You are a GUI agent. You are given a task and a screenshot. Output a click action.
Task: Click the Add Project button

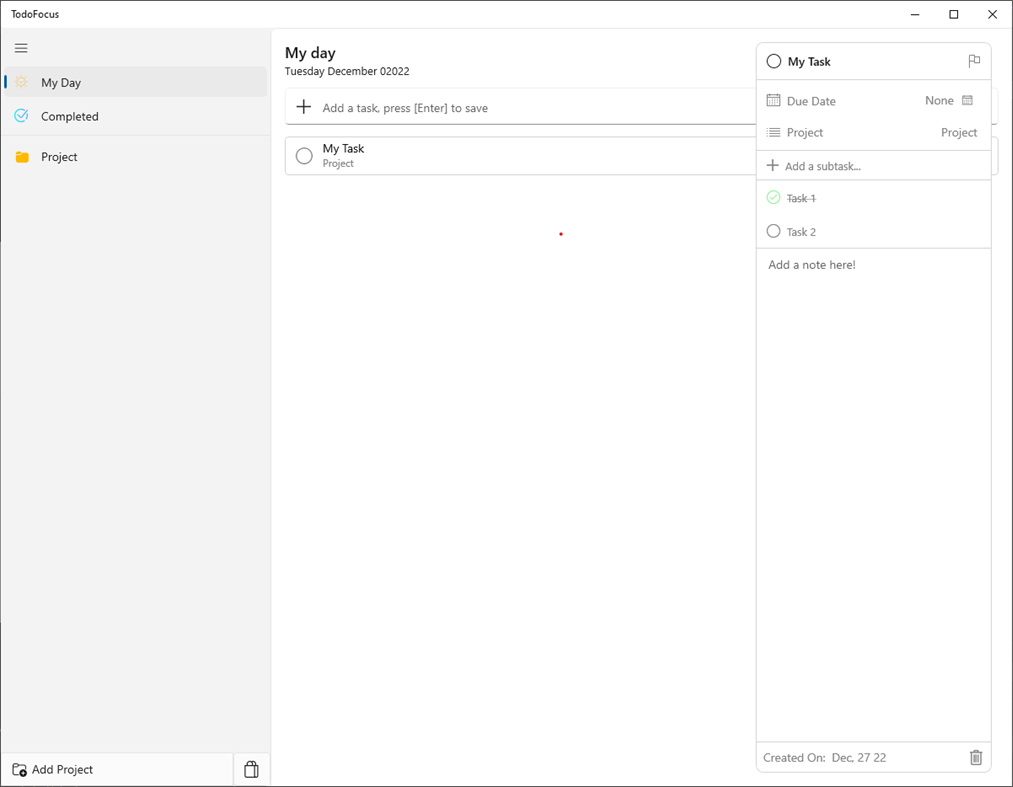55,769
